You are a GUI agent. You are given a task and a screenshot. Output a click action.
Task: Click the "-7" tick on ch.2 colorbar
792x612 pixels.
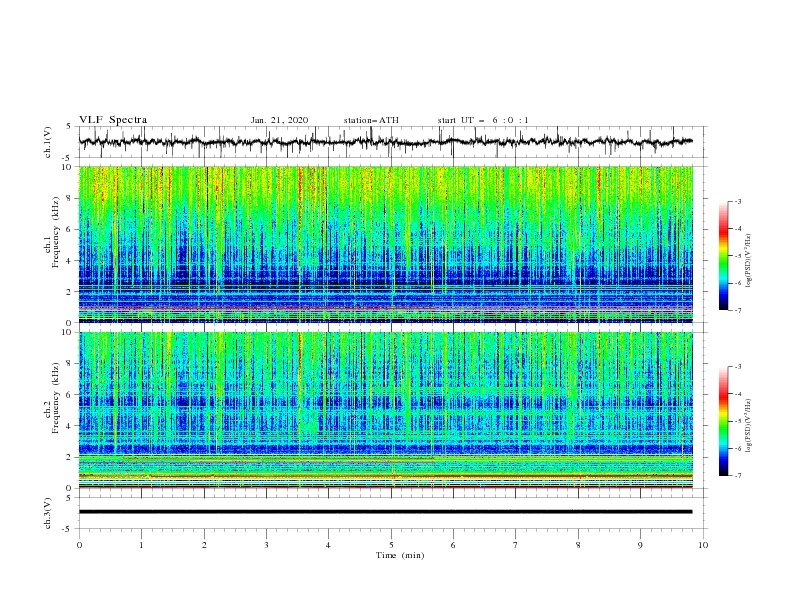click(737, 476)
